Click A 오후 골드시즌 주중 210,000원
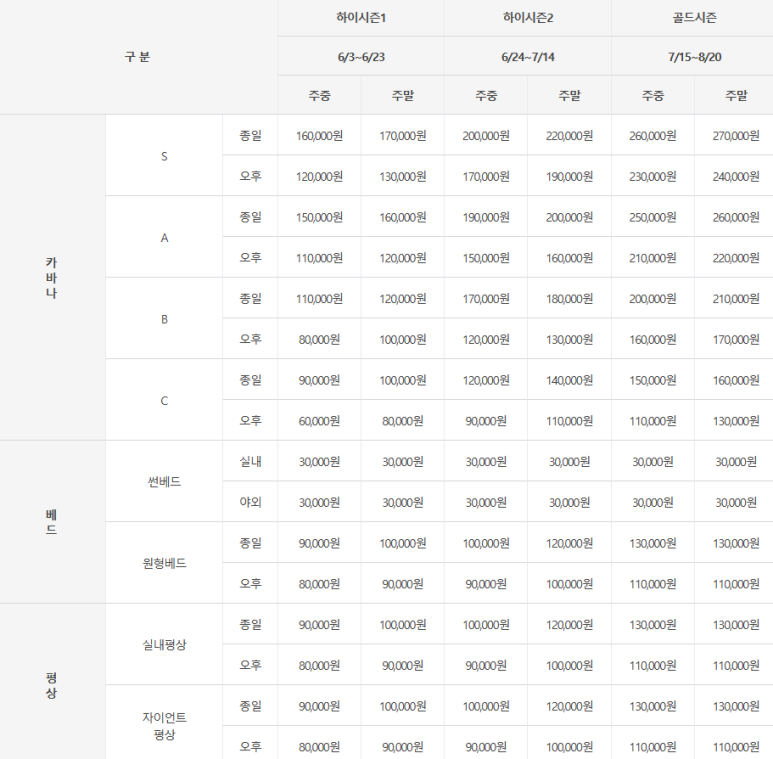The height and width of the screenshot is (759, 773). [x=653, y=258]
